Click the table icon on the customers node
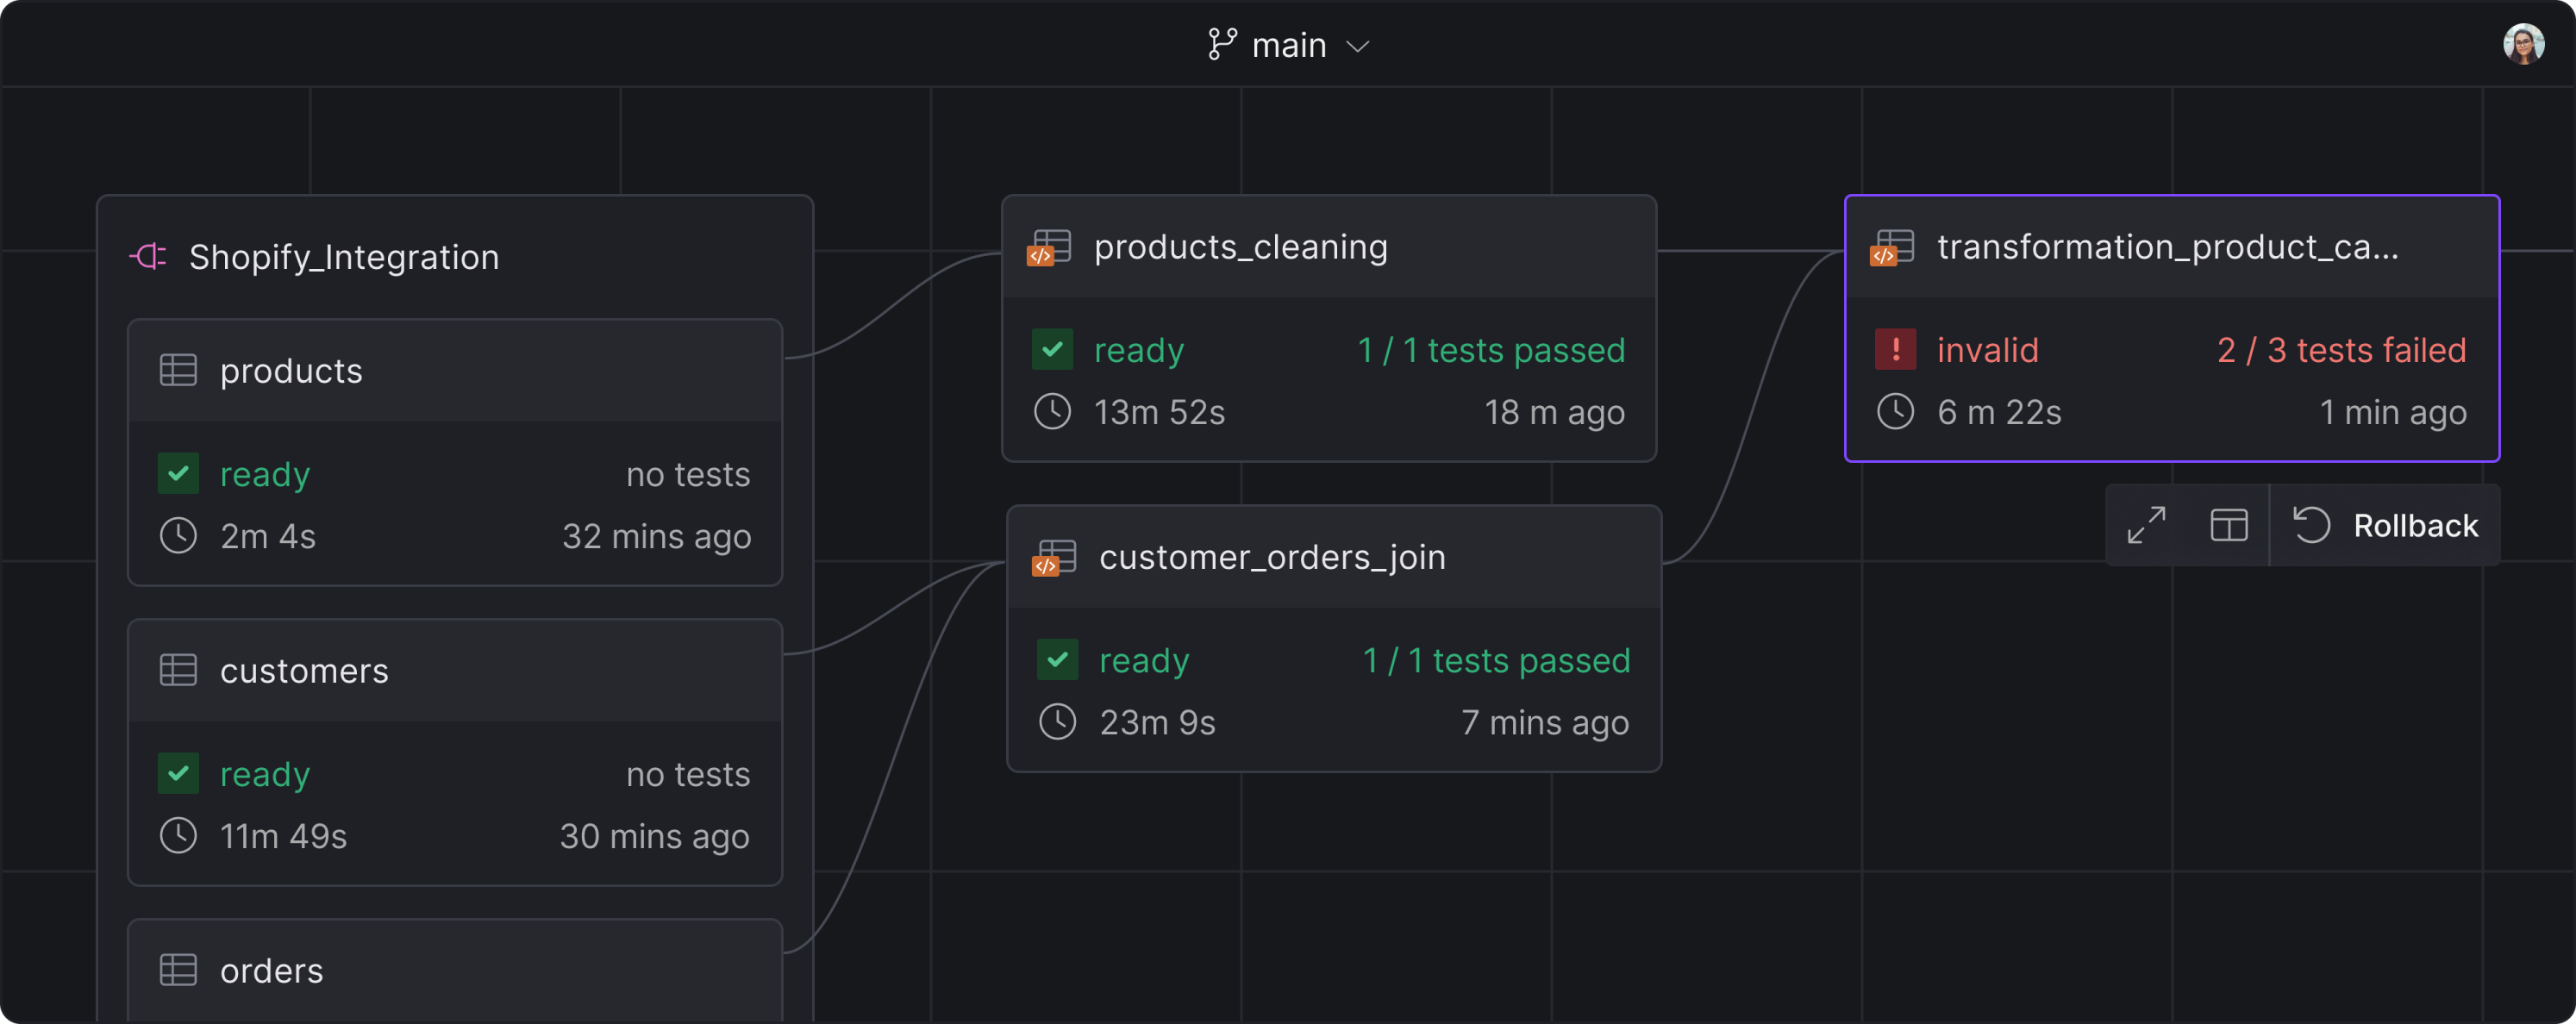The image size is (2576, 1024). click(178, 670)
